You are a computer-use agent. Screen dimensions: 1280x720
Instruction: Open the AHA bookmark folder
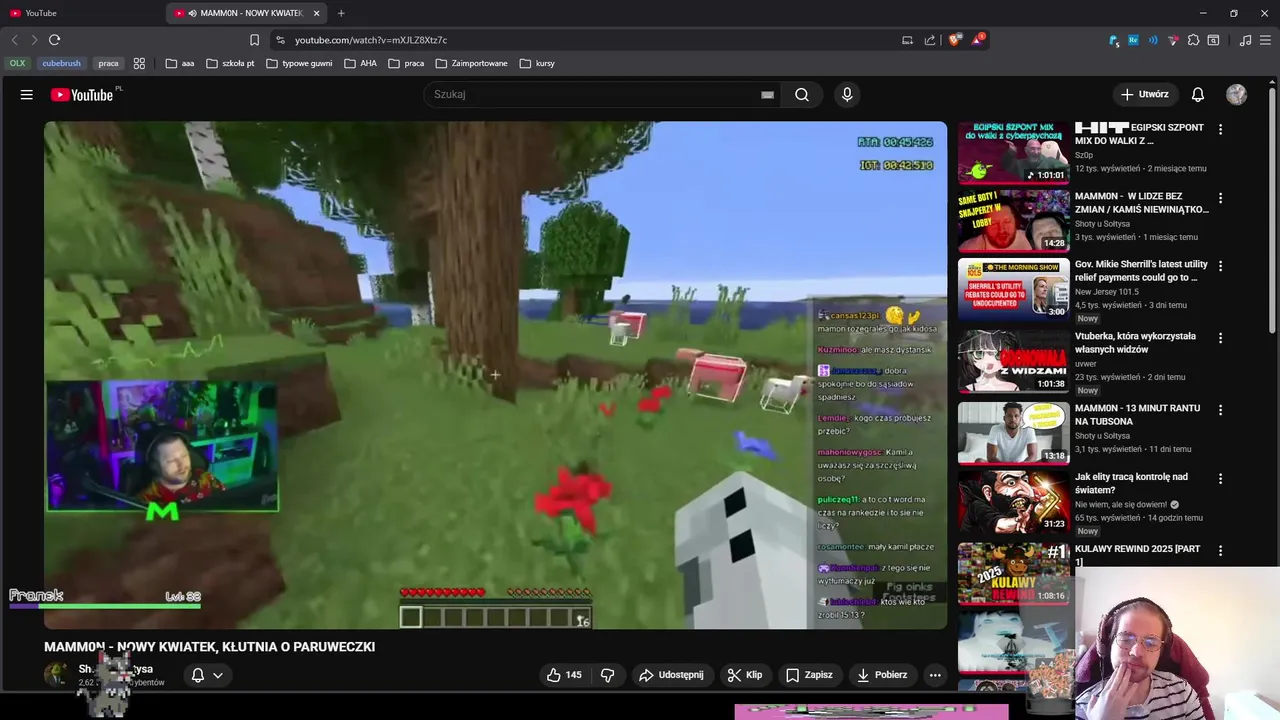[361, 63]
